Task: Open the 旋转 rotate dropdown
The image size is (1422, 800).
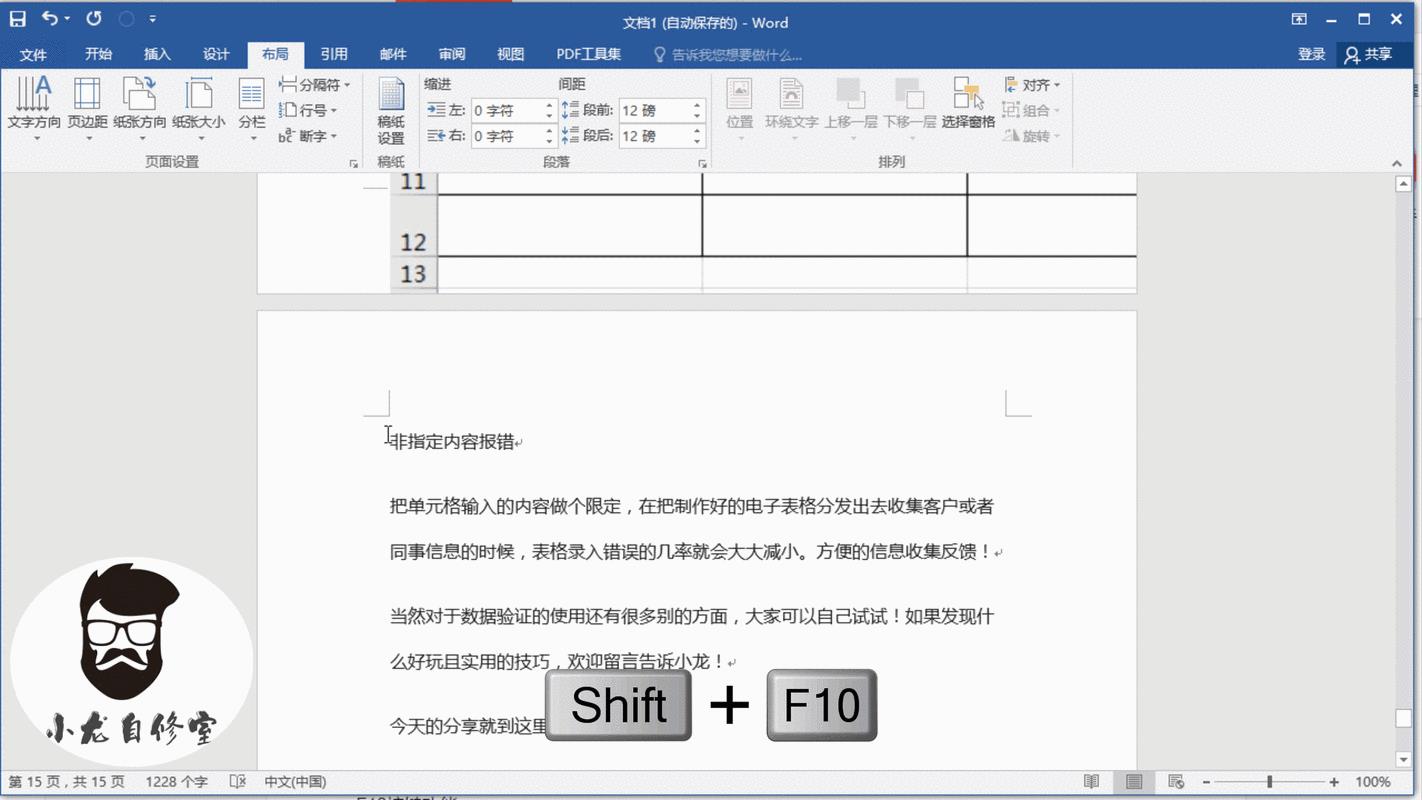Action: click(x=1032, y=136)
